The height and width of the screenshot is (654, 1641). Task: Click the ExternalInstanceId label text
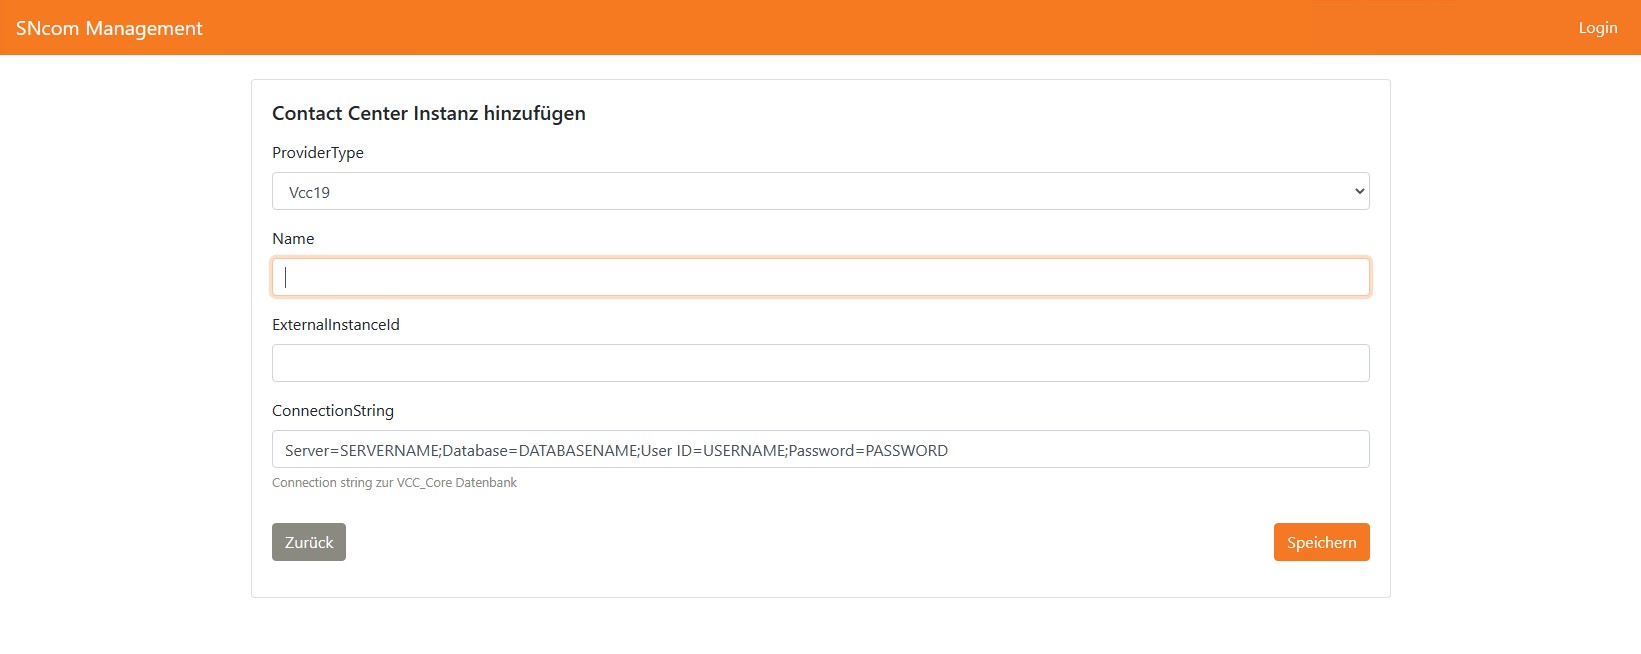coord(336,325)
